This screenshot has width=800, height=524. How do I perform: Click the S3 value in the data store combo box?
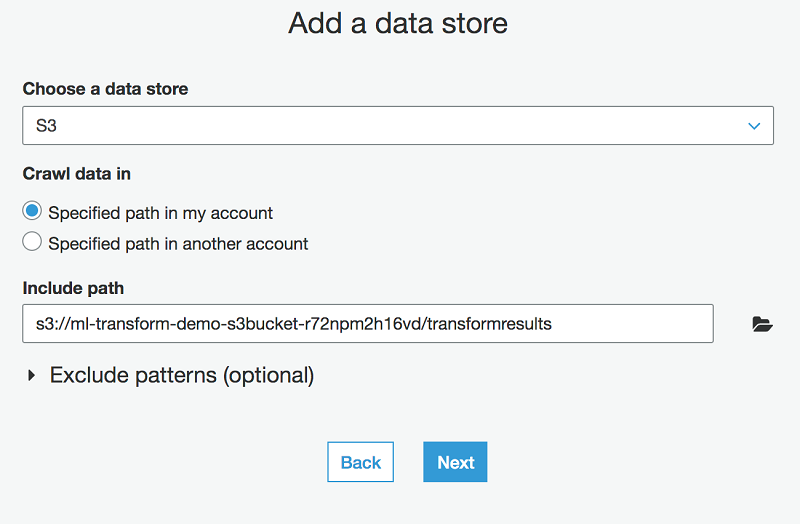(x=46, y=127)
